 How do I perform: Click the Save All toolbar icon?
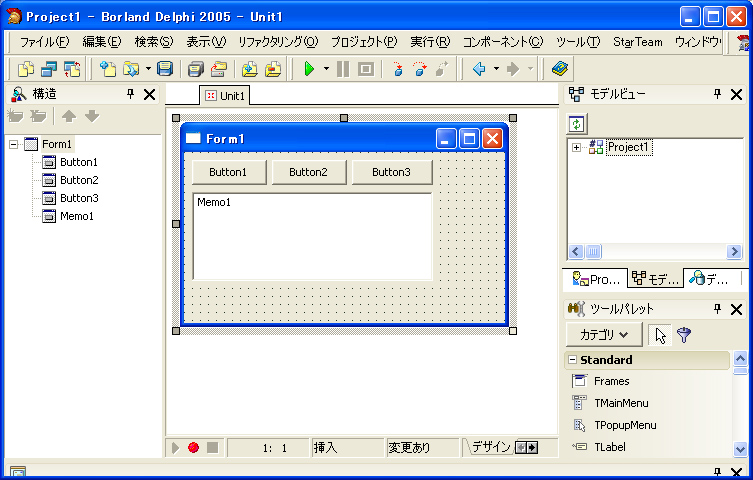click(x=195, y=69)
